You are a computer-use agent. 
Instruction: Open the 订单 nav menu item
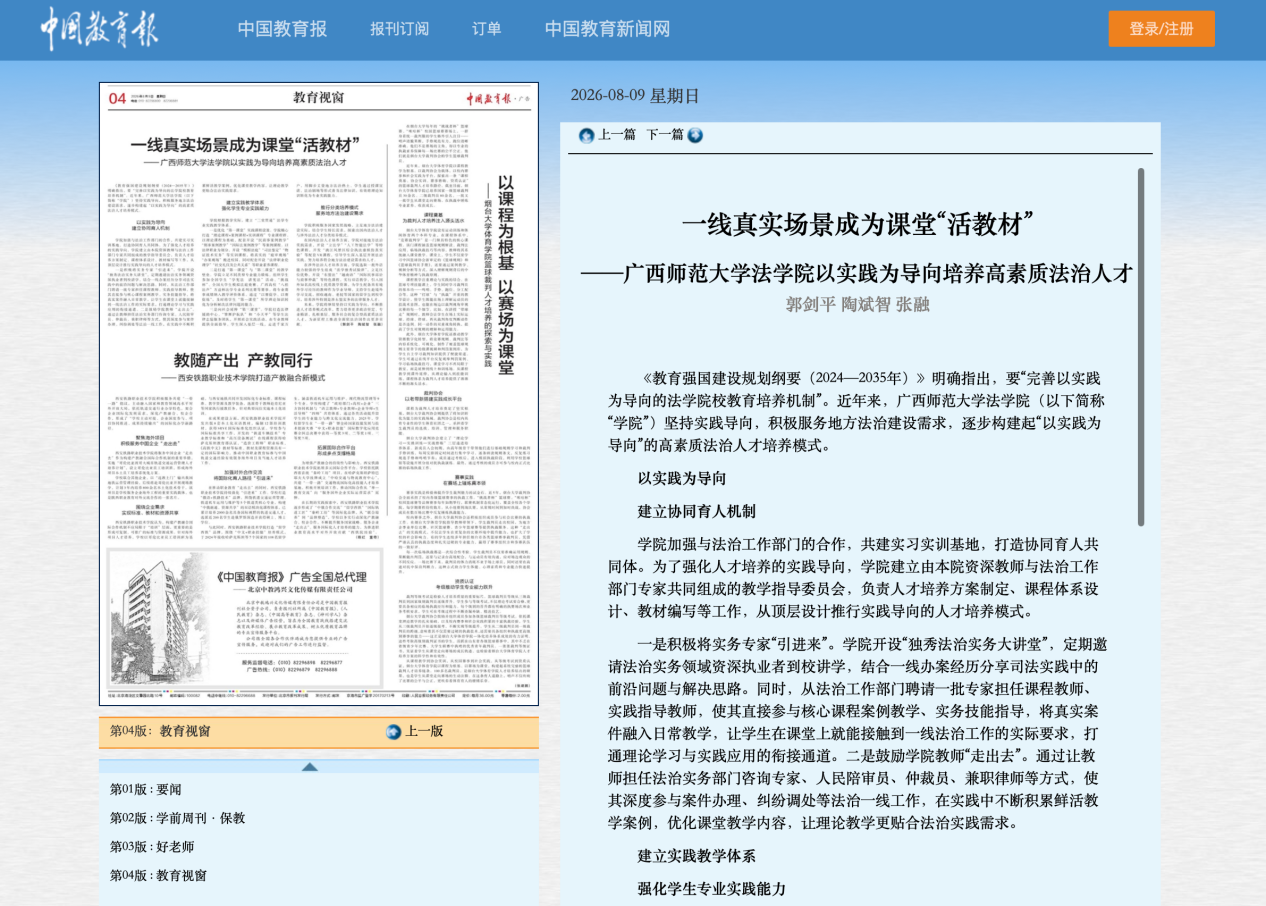coord(487,29)
